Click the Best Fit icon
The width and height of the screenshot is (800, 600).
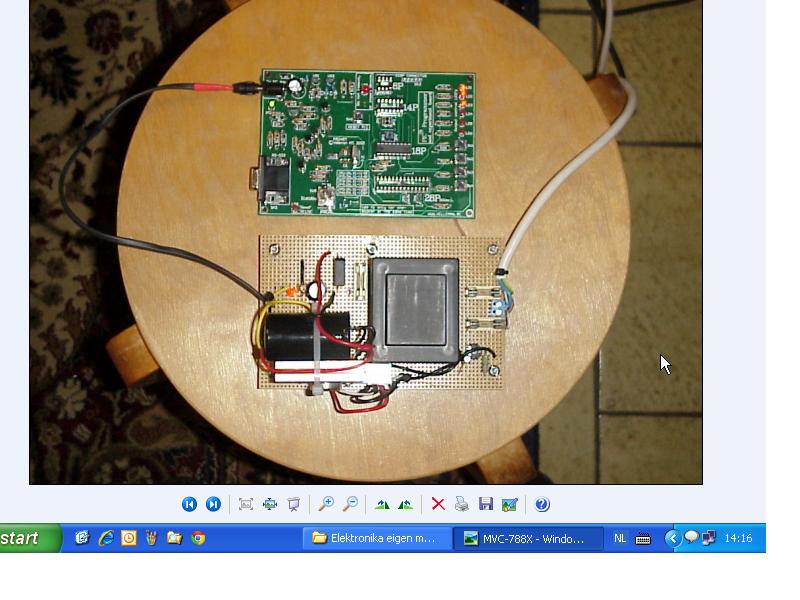[x=246, y=505]
